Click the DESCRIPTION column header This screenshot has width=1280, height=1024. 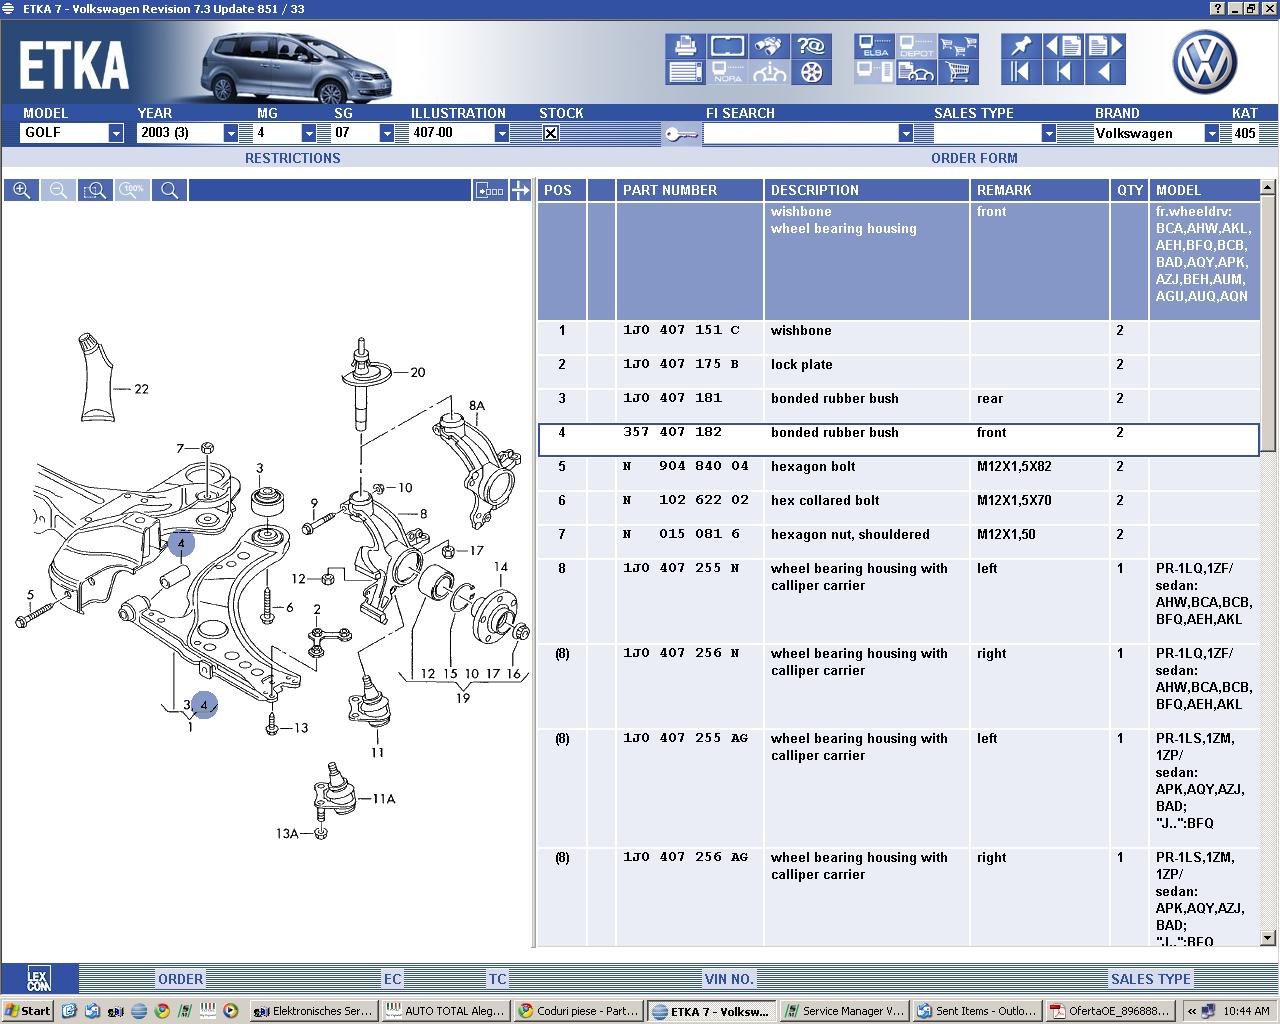click(867, 190)
